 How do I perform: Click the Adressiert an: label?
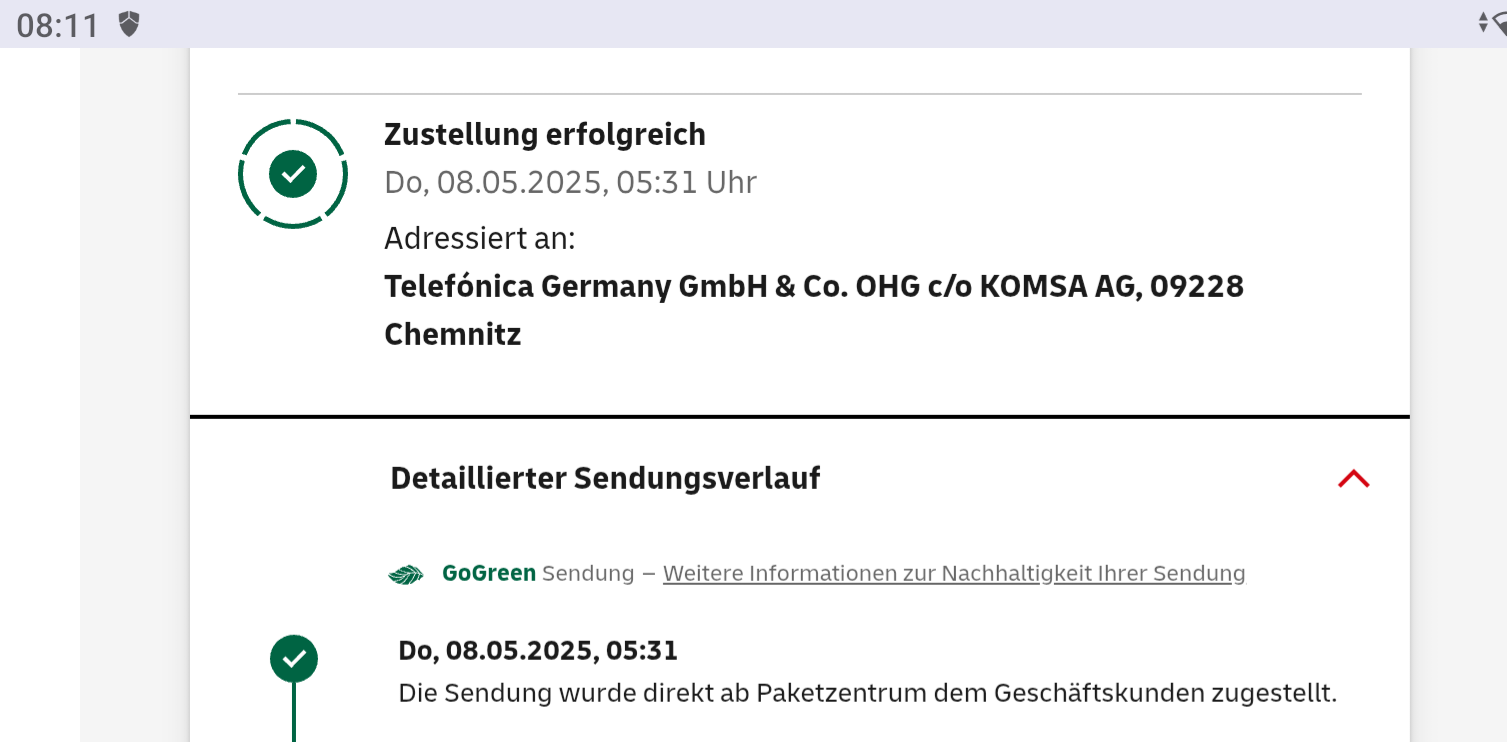[x=480, y=239]
